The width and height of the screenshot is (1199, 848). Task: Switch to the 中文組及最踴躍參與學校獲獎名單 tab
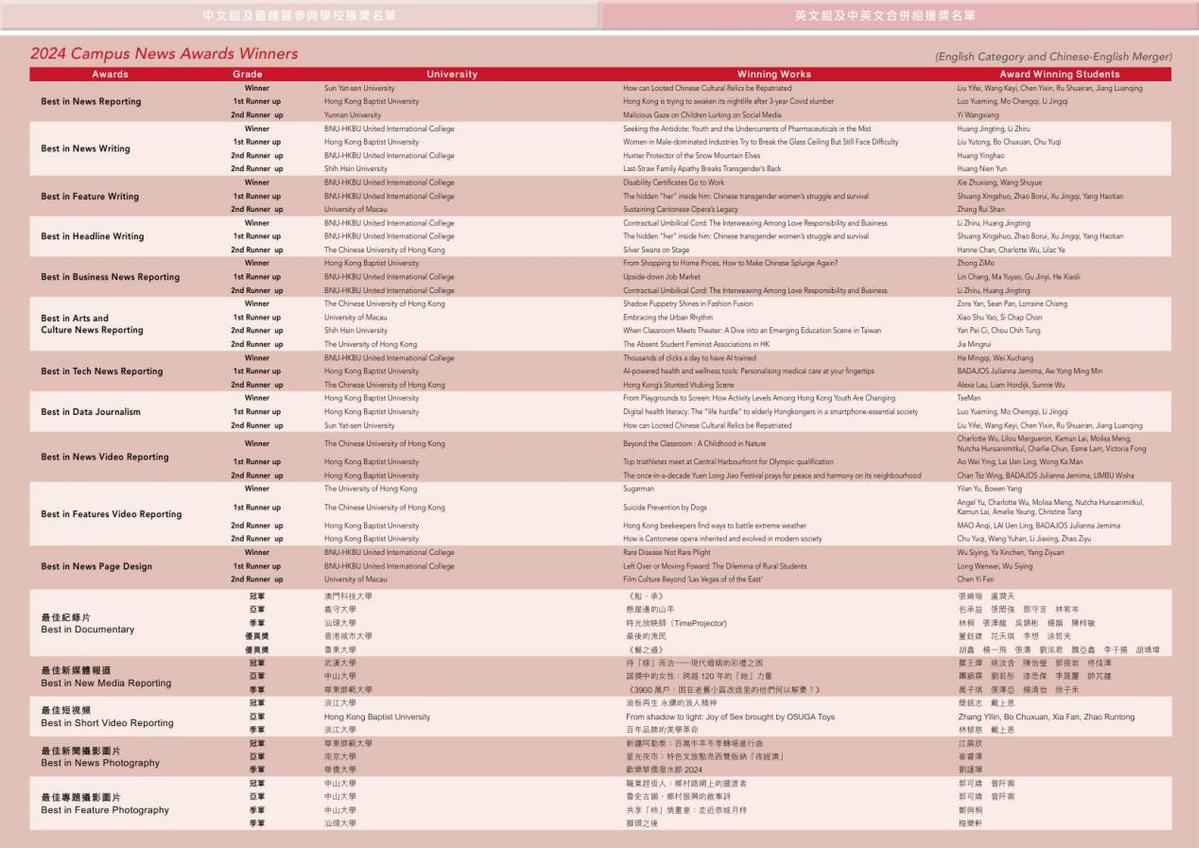(x=300, y=16)
